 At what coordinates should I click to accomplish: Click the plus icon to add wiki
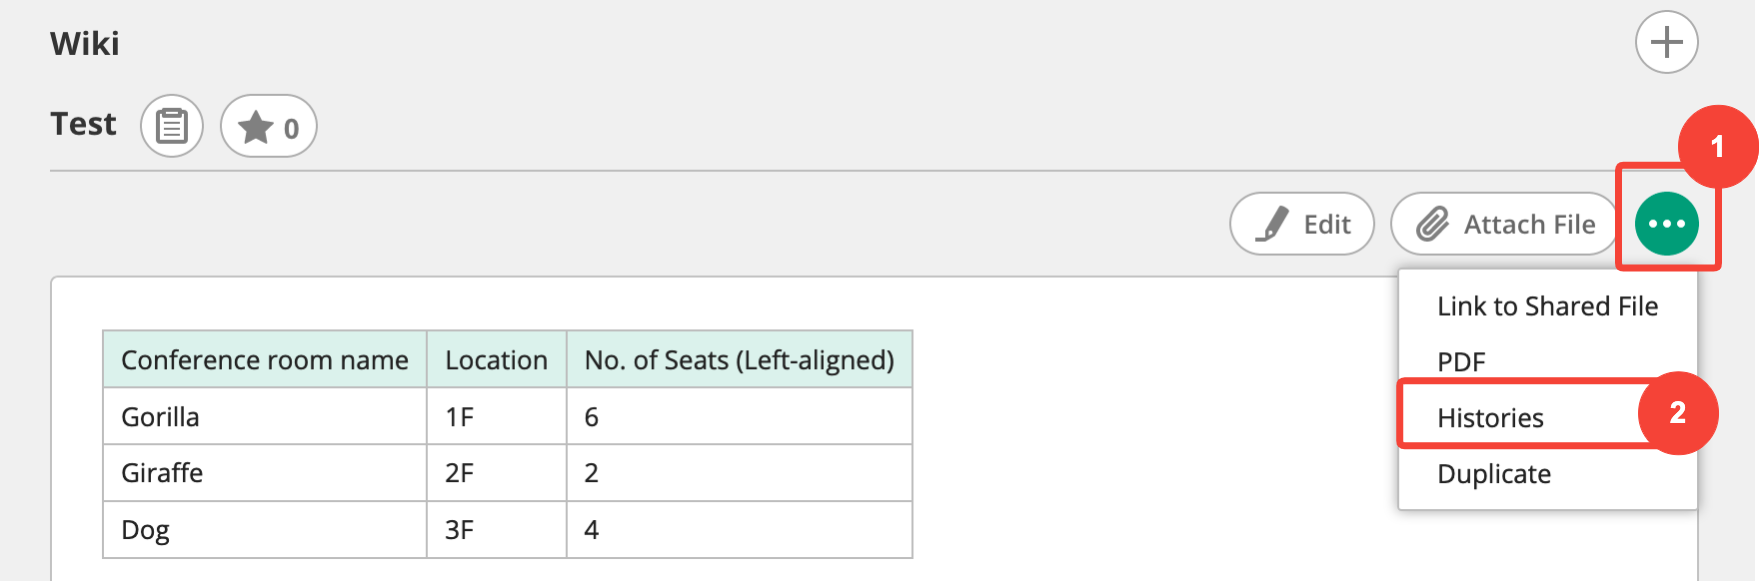[x=1666, y=42]
